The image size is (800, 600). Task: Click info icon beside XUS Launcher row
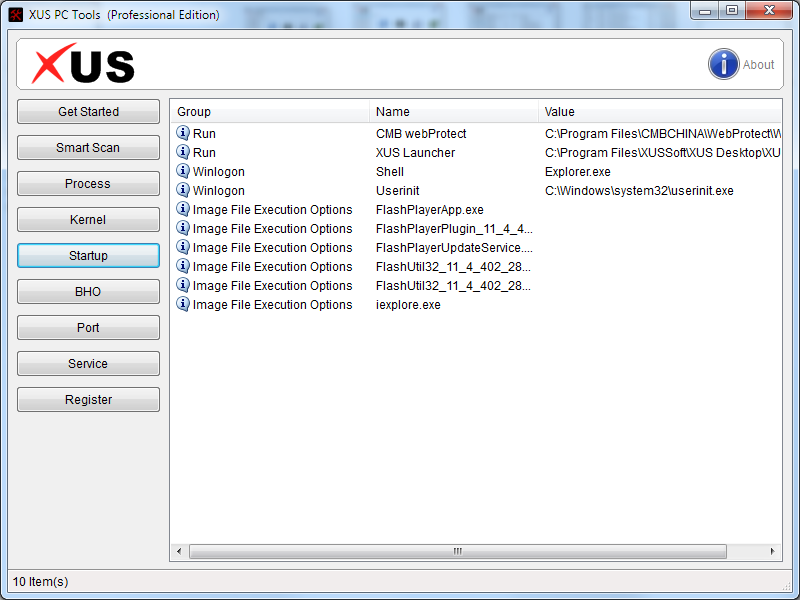pyautogui.click(x=183, y=152)
